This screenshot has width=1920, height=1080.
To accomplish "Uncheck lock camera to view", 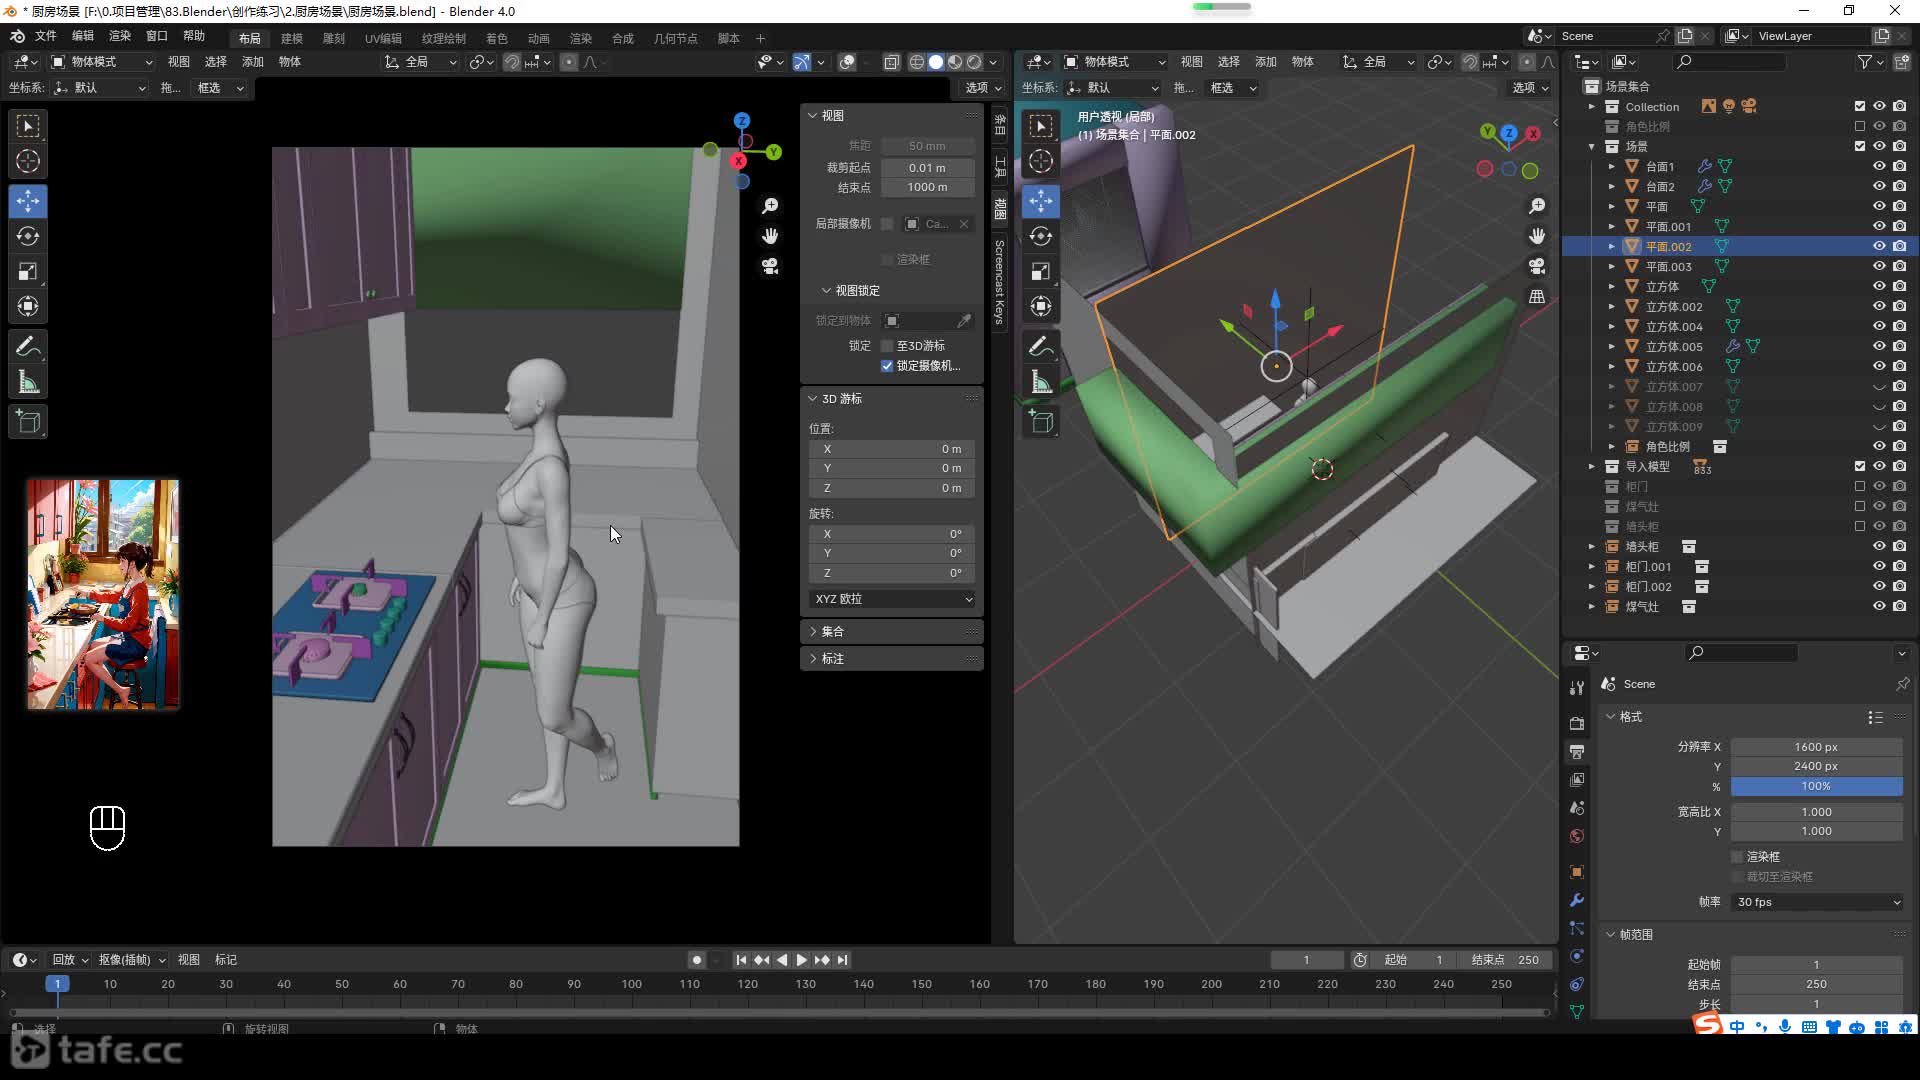I will coord(887,366).
